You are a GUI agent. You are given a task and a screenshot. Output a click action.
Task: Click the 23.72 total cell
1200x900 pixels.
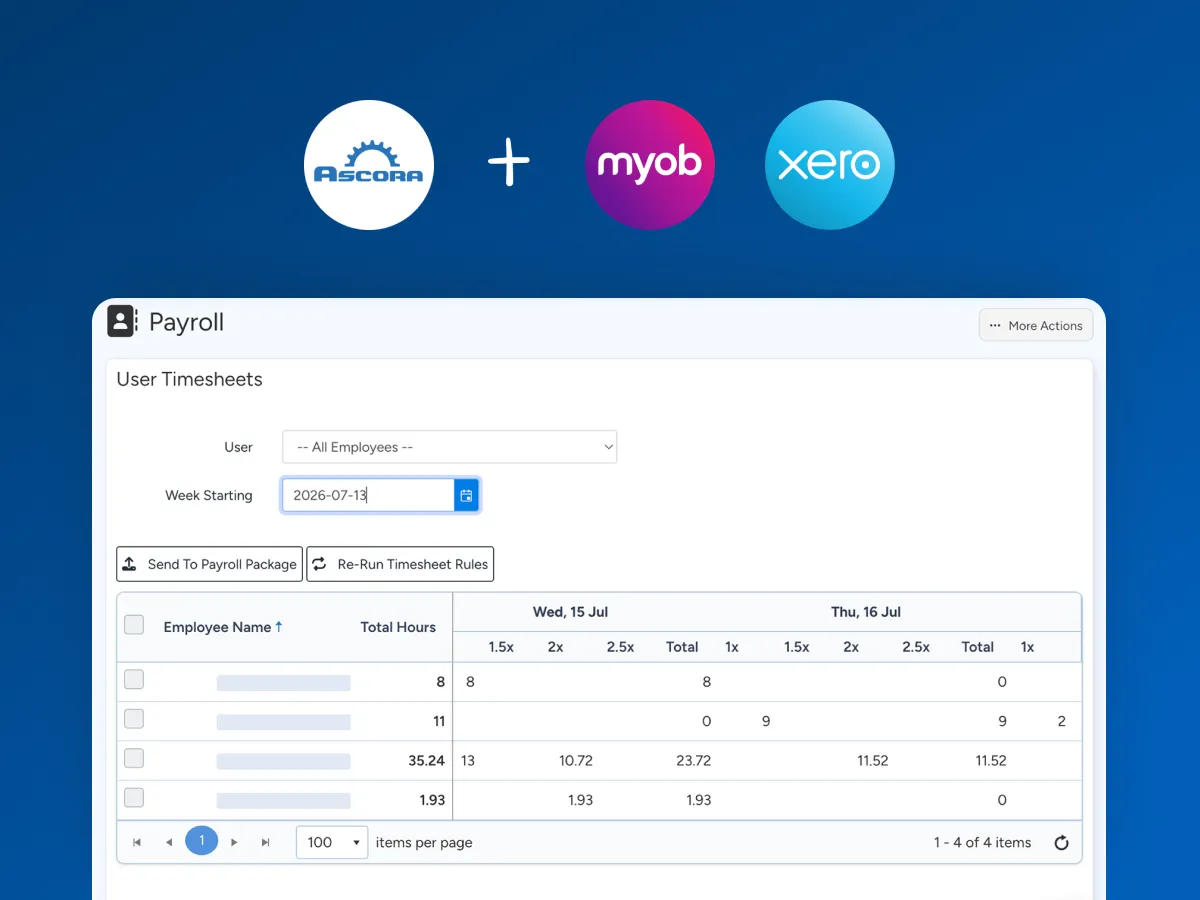(693, 761)
